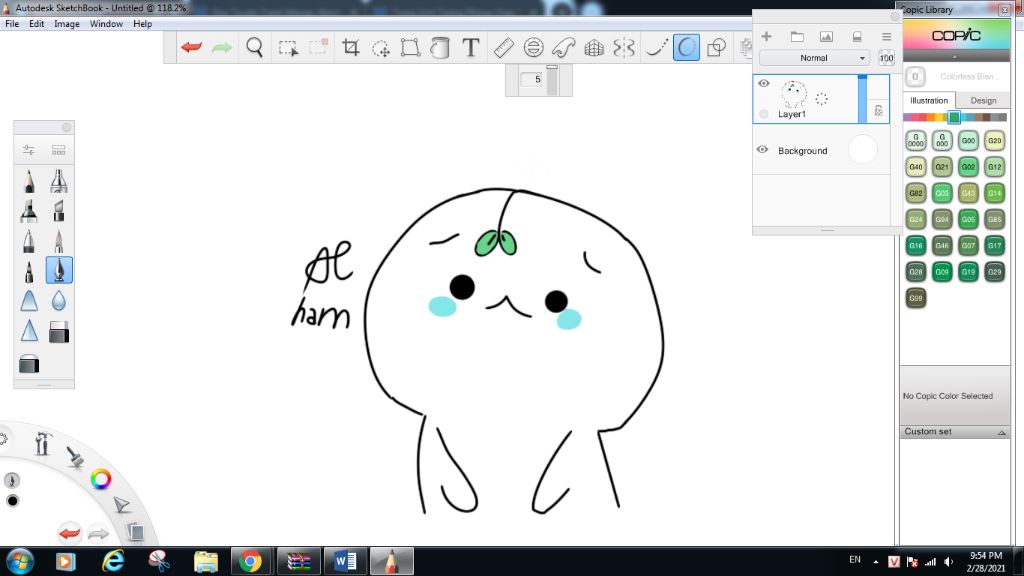This screenshot has height=576, width=1024.
Task: Click the layer opacity 100 box
Action: [x=886, y=58]
